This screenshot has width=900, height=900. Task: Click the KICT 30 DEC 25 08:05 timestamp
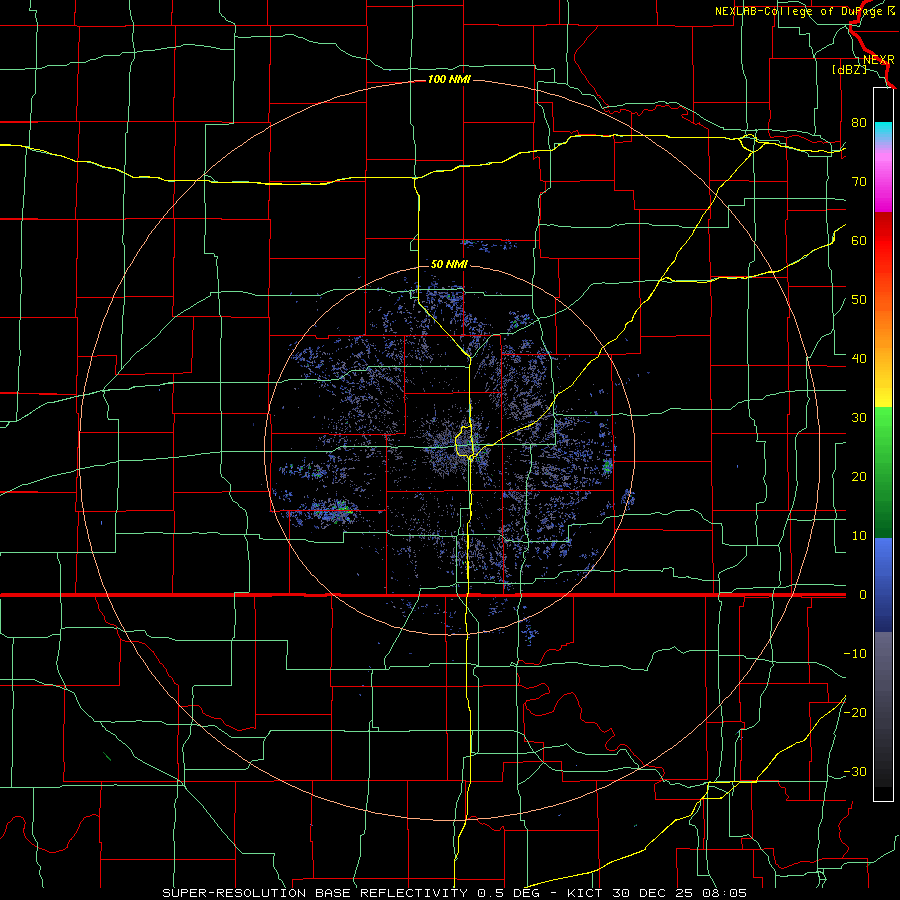(657, 893)
